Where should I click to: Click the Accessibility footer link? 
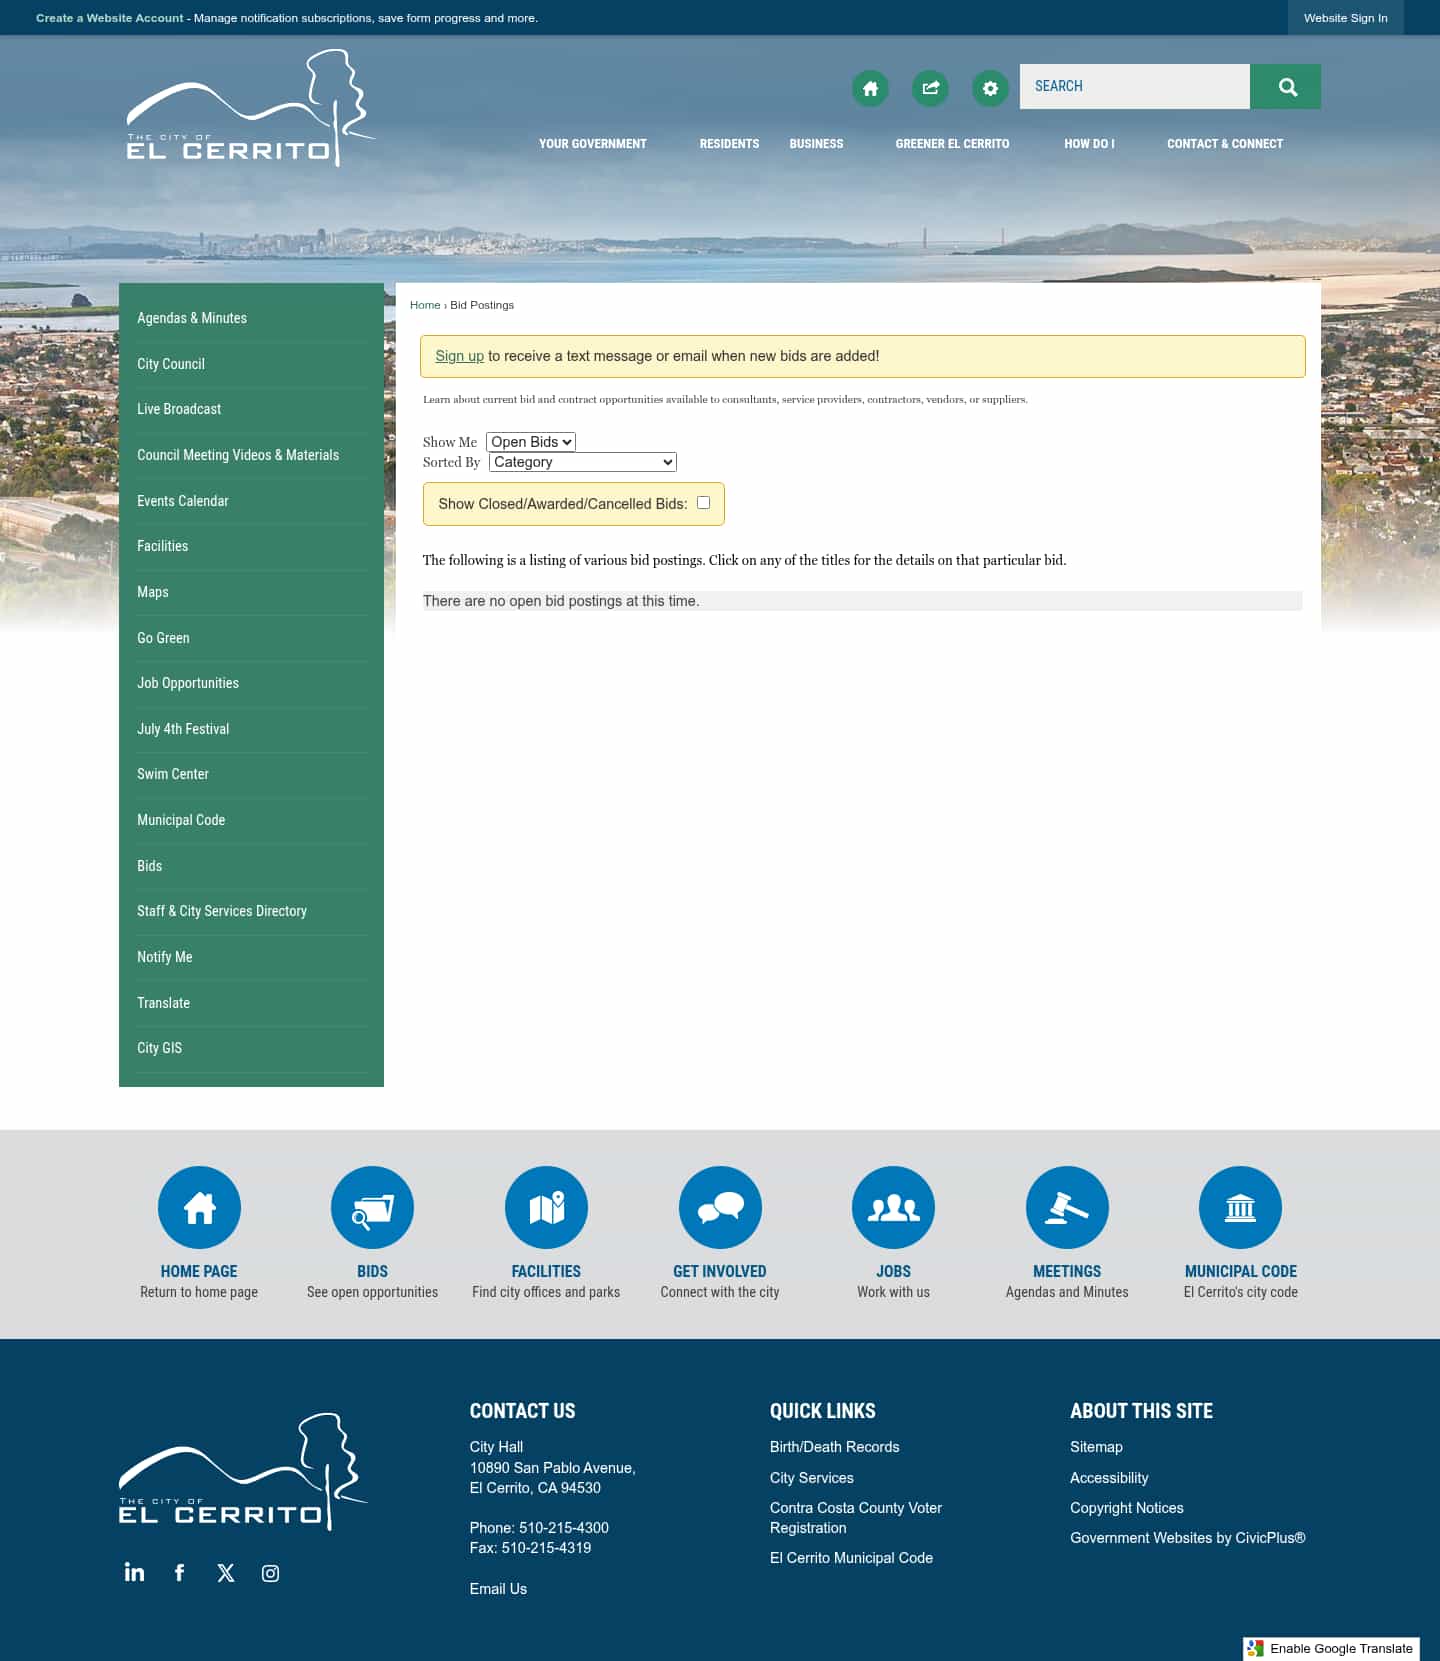click(1109, 1478)
